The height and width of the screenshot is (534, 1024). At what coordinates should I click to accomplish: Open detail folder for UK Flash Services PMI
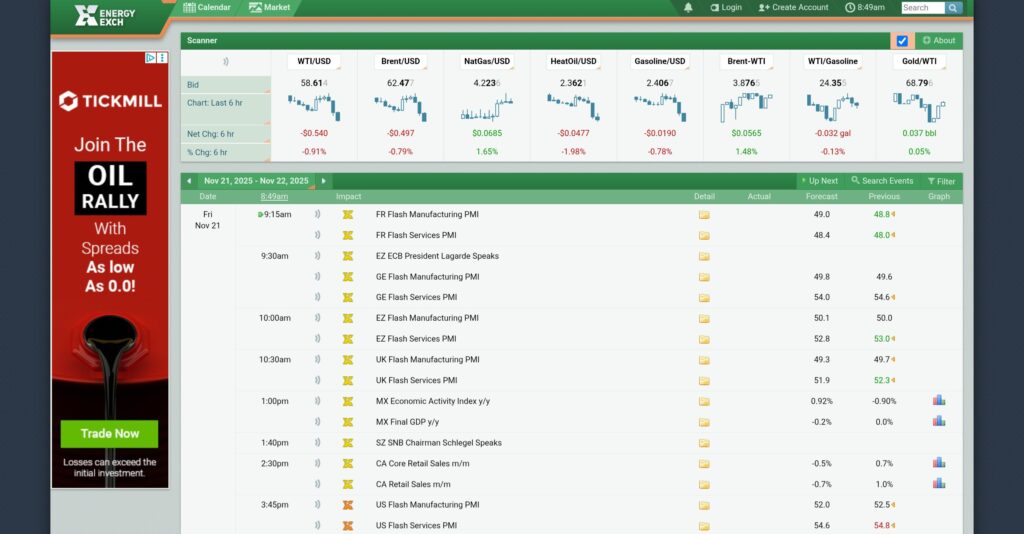704,381
